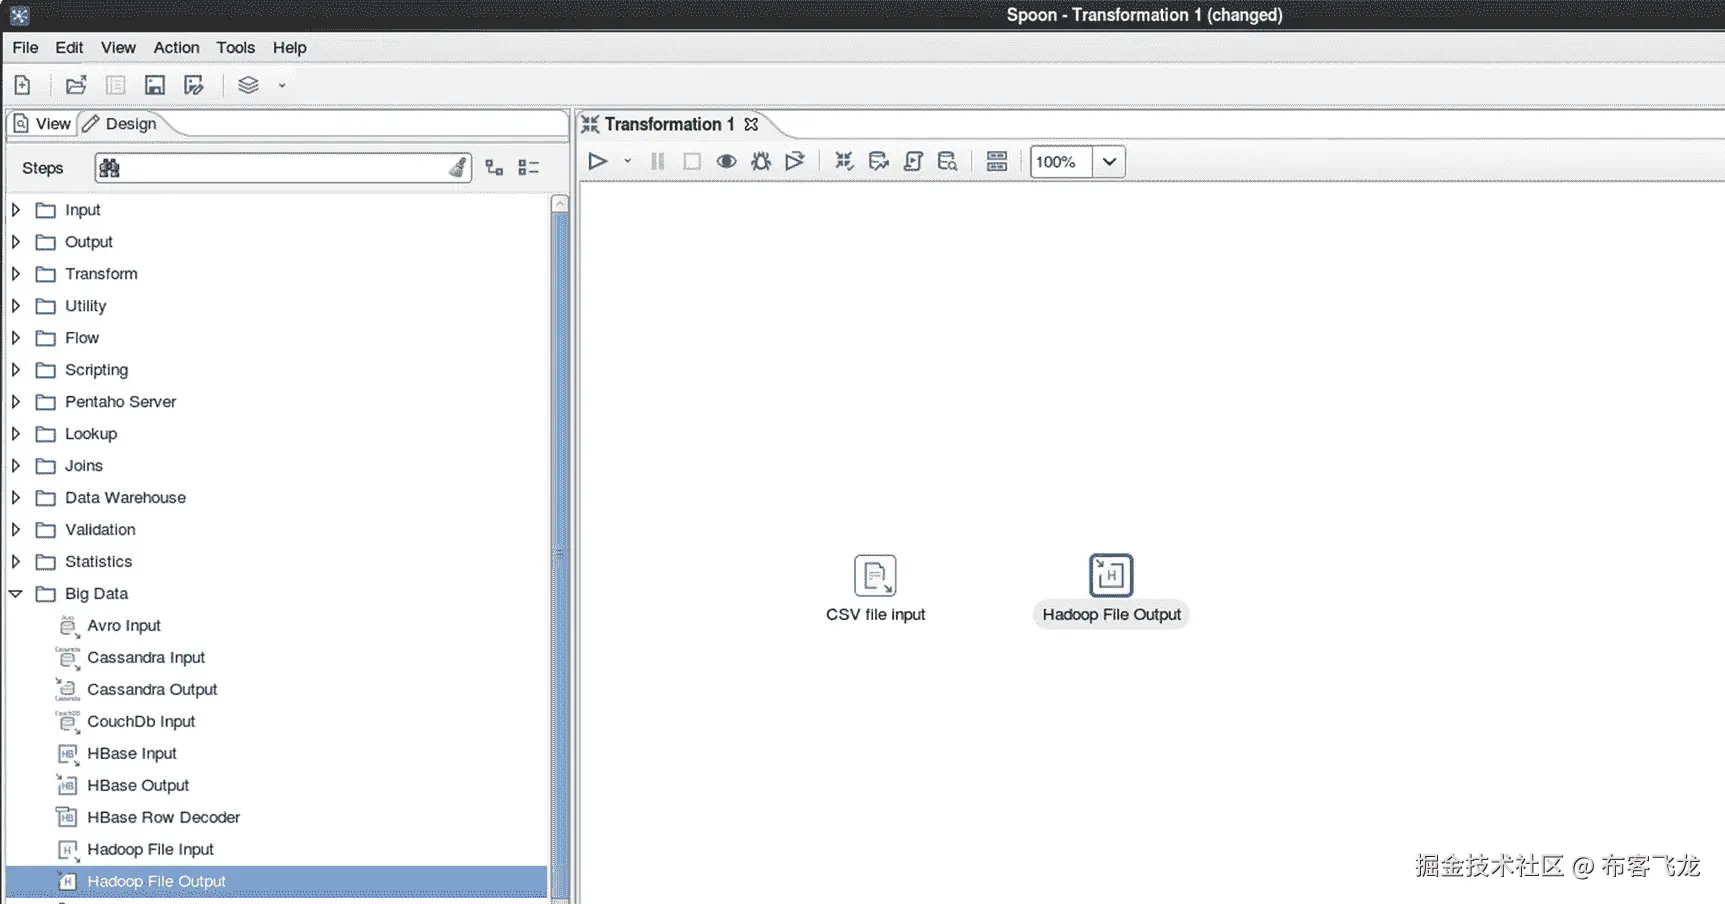This screenshot has width=1725, height=904.
Task: Select the Validation folder
Action: (100, 530)
